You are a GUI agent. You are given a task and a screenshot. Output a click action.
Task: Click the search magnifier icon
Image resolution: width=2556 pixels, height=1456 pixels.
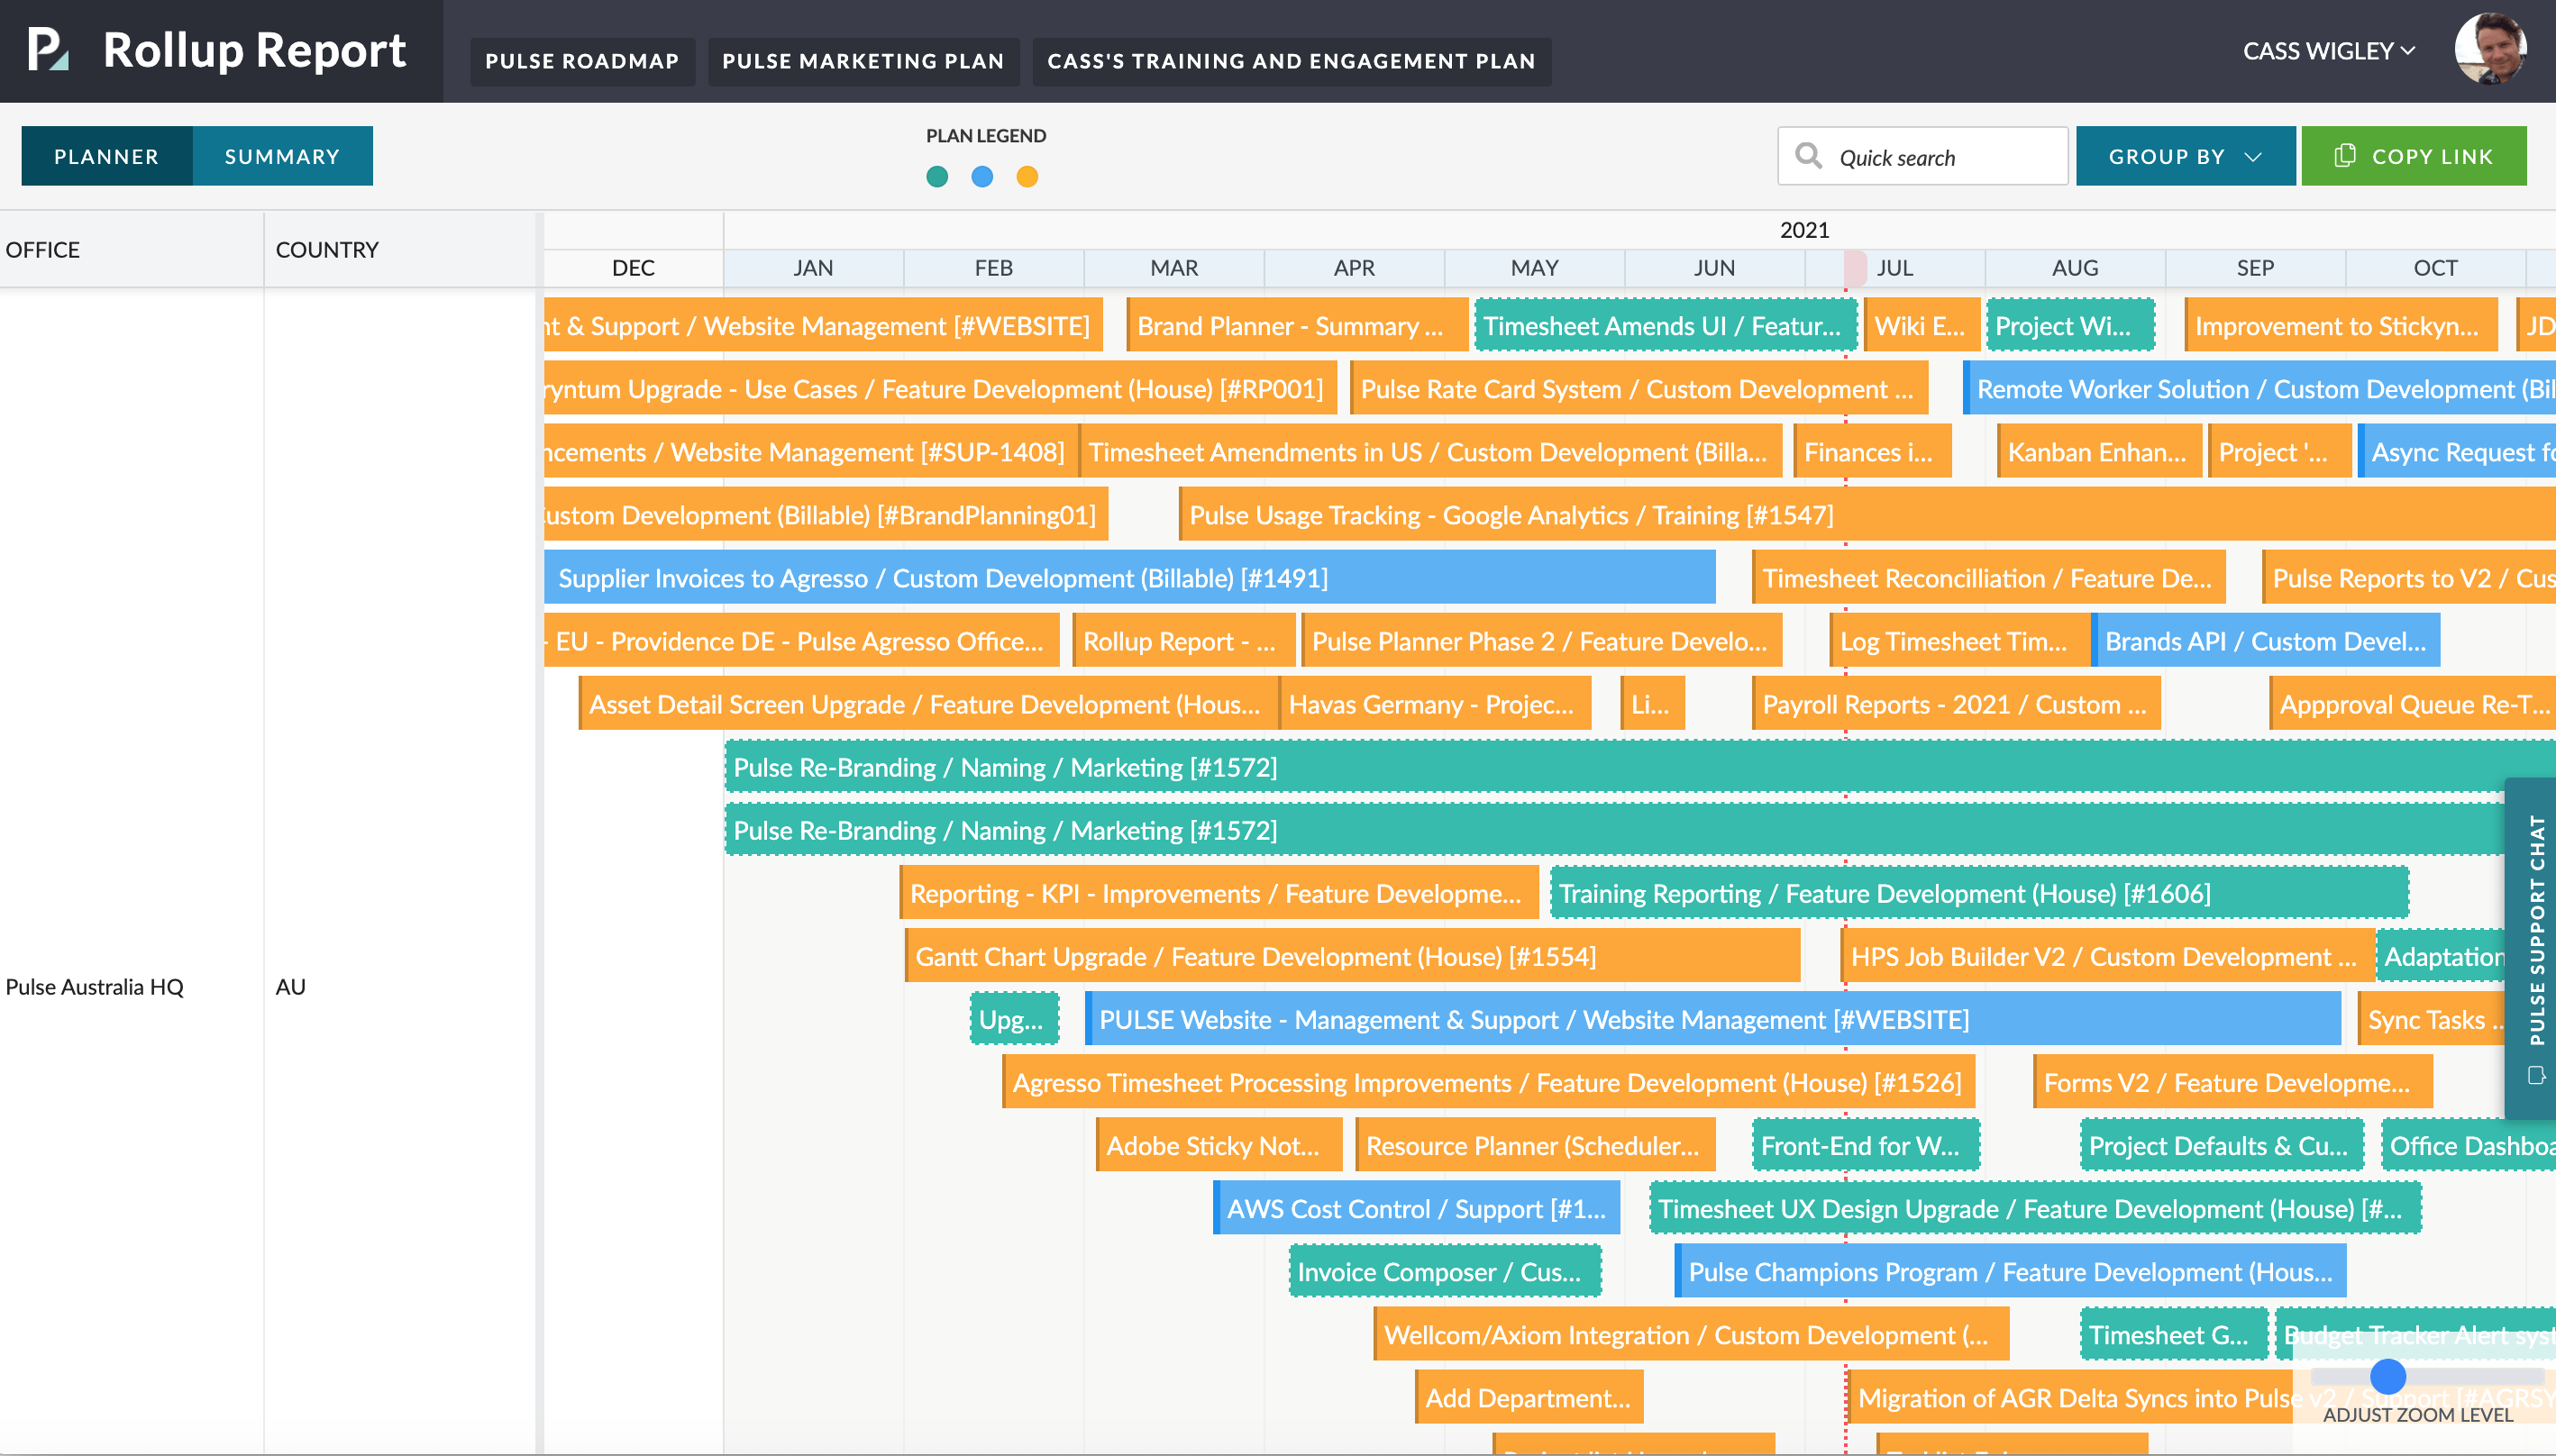(1808, 156)
